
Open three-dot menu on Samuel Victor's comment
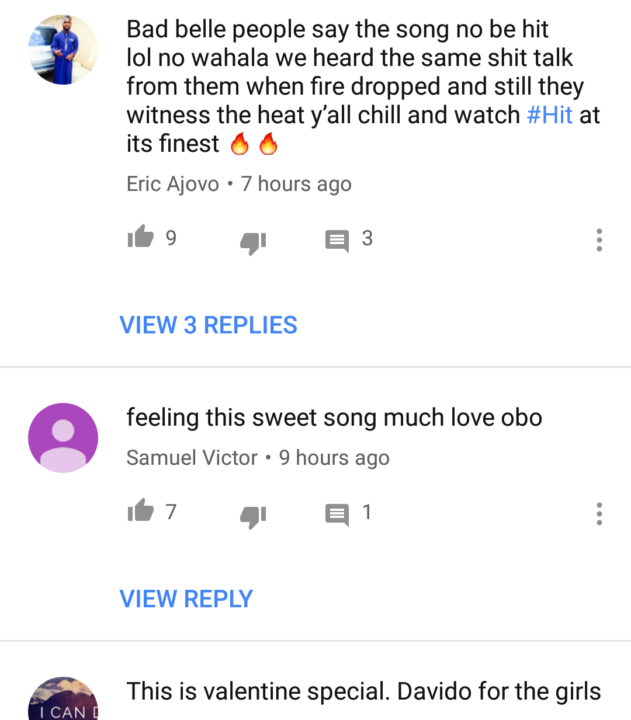click(x=599, y=513)
